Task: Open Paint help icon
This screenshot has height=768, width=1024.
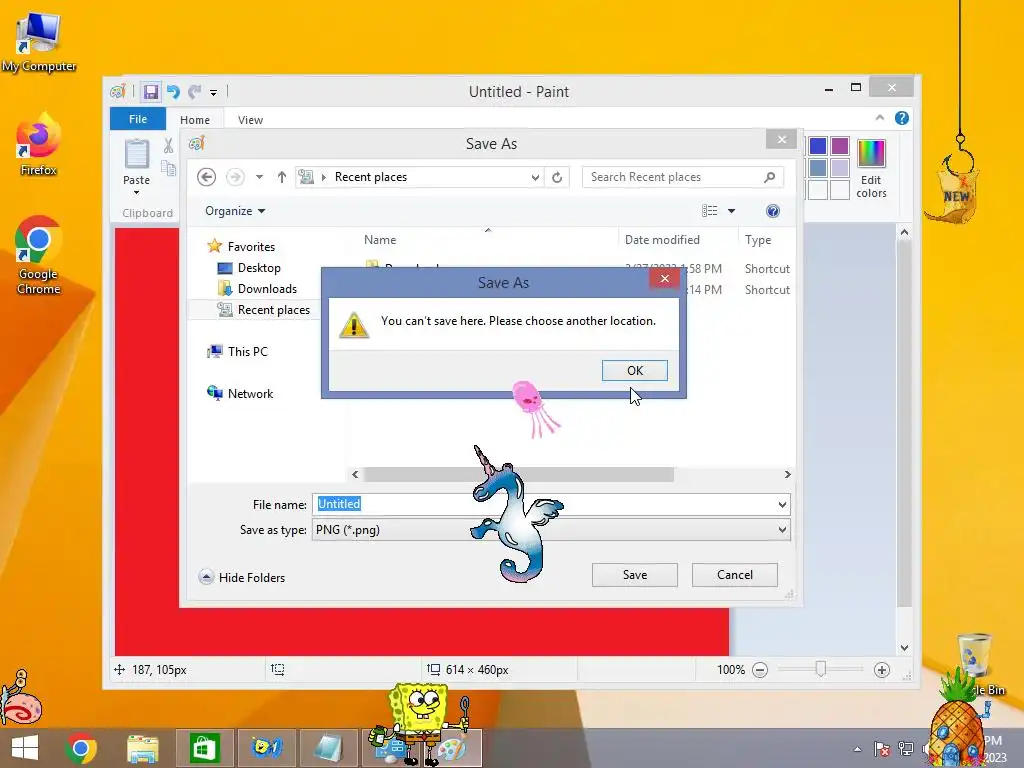Action: 902,118
